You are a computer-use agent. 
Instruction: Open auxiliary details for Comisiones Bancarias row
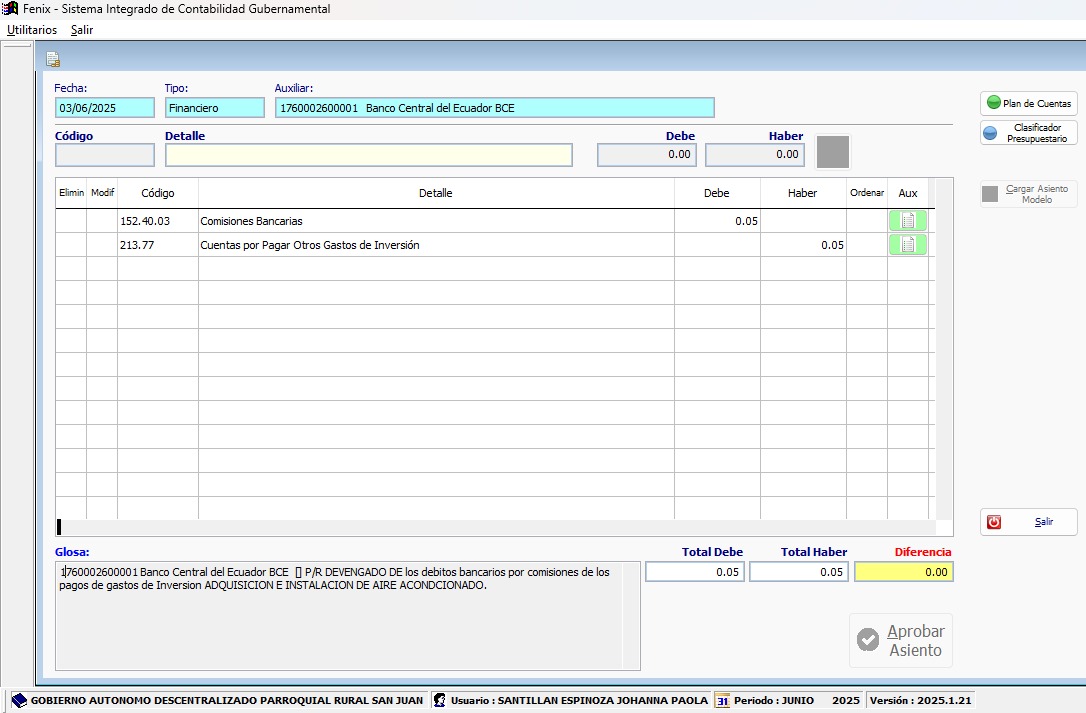click(907, 221)
